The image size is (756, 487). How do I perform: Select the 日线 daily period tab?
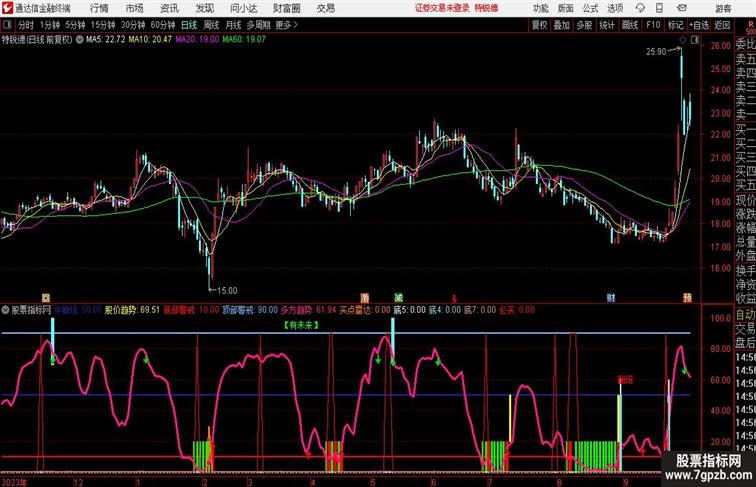tap(189, 25)
